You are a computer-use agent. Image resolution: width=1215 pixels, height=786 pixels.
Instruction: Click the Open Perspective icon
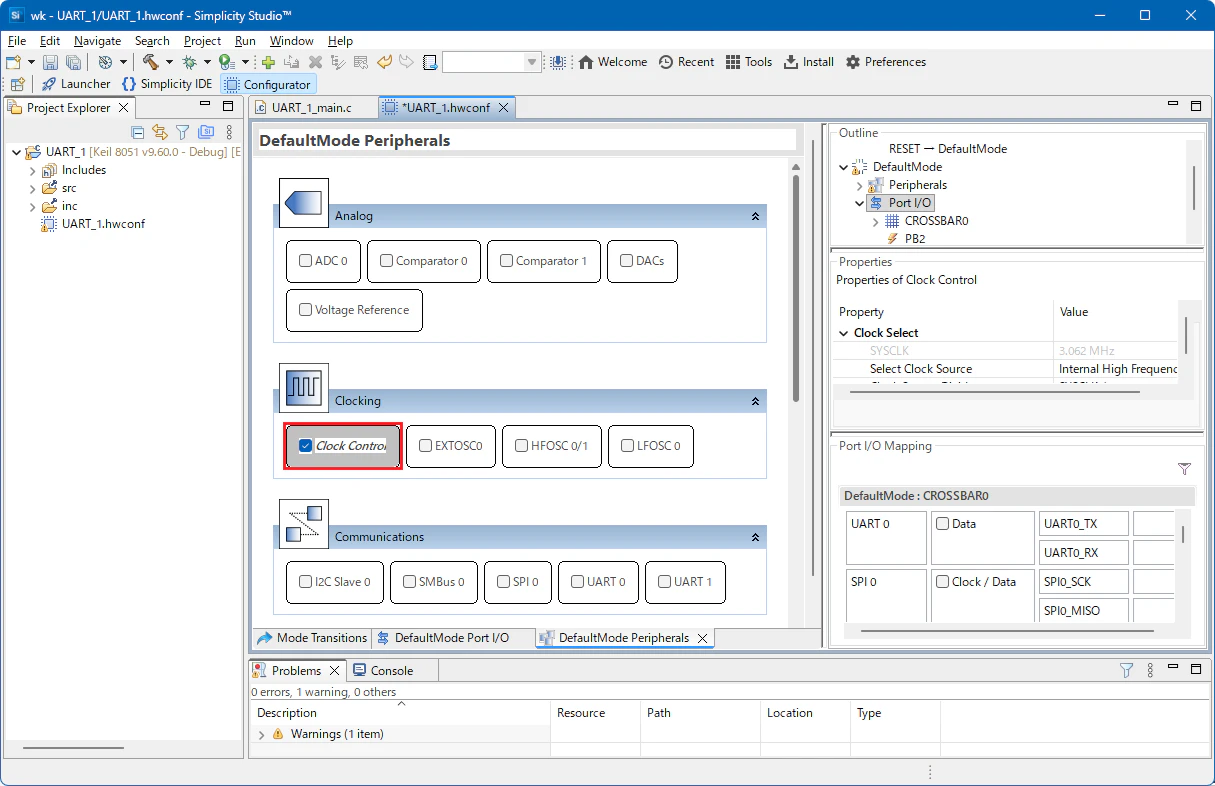tap(17, 84)
